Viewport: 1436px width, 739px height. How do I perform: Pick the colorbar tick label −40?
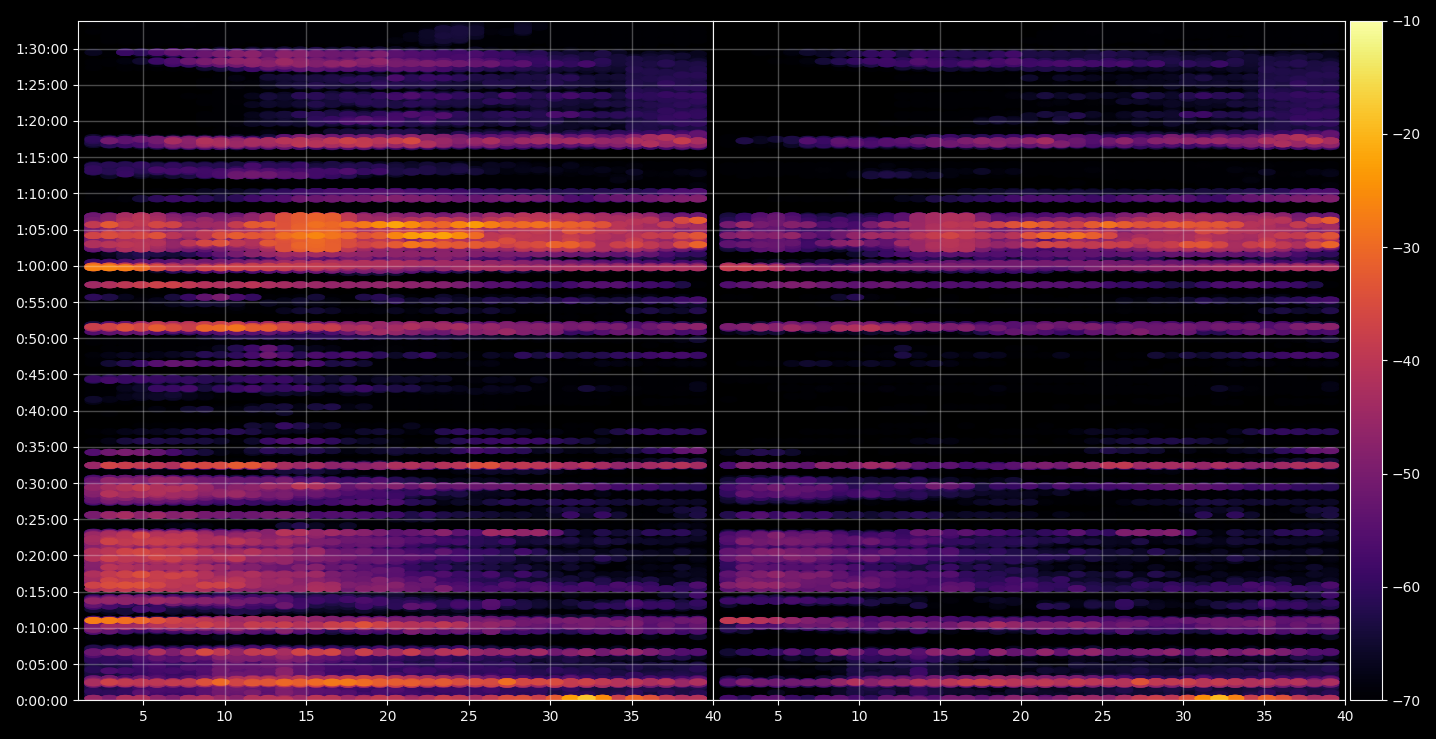click(x=1406, y=361)
